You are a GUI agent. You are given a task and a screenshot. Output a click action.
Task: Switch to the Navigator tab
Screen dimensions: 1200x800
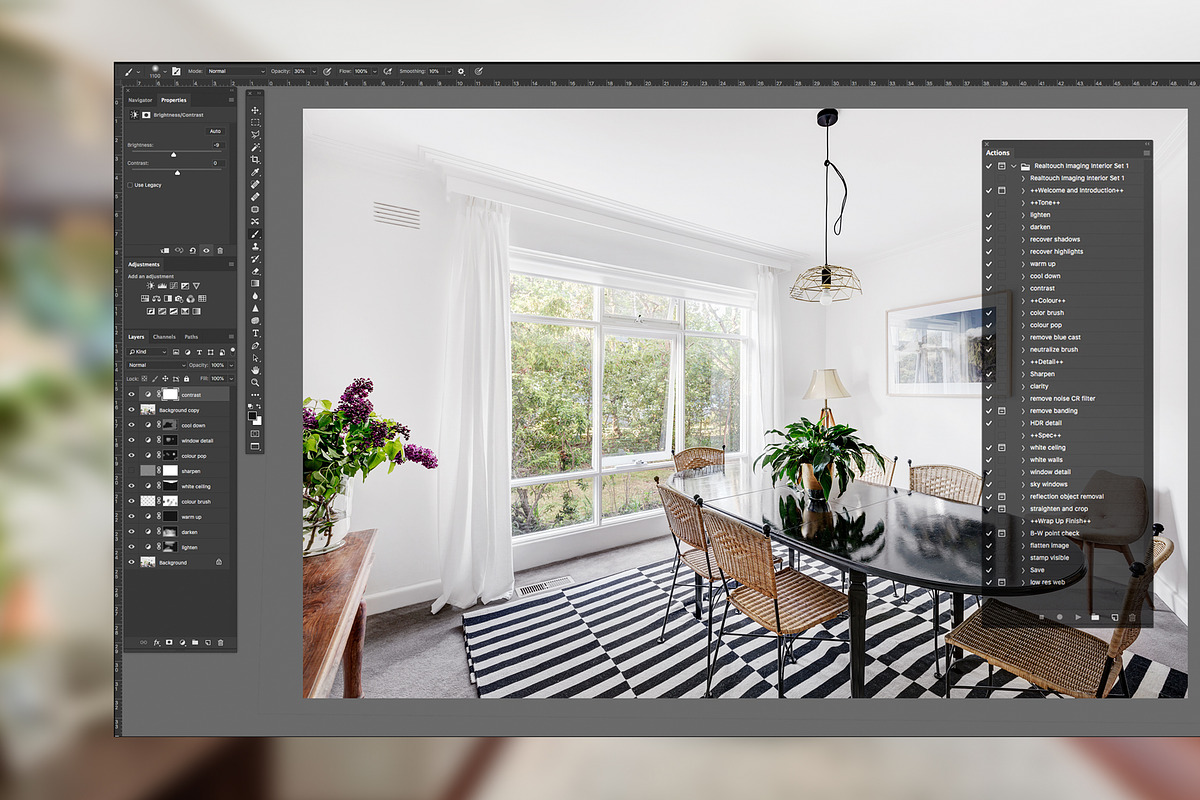click(140, 100)
